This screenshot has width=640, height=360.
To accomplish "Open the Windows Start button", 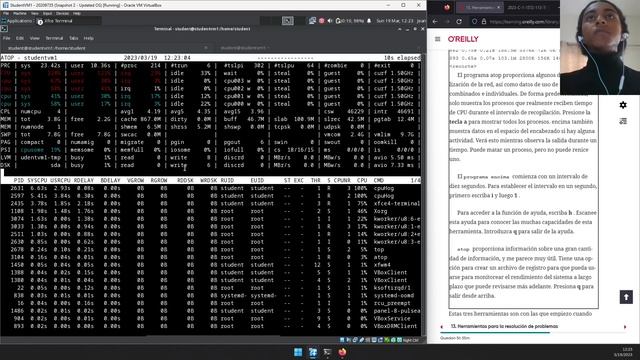I will tap(298, 352).
